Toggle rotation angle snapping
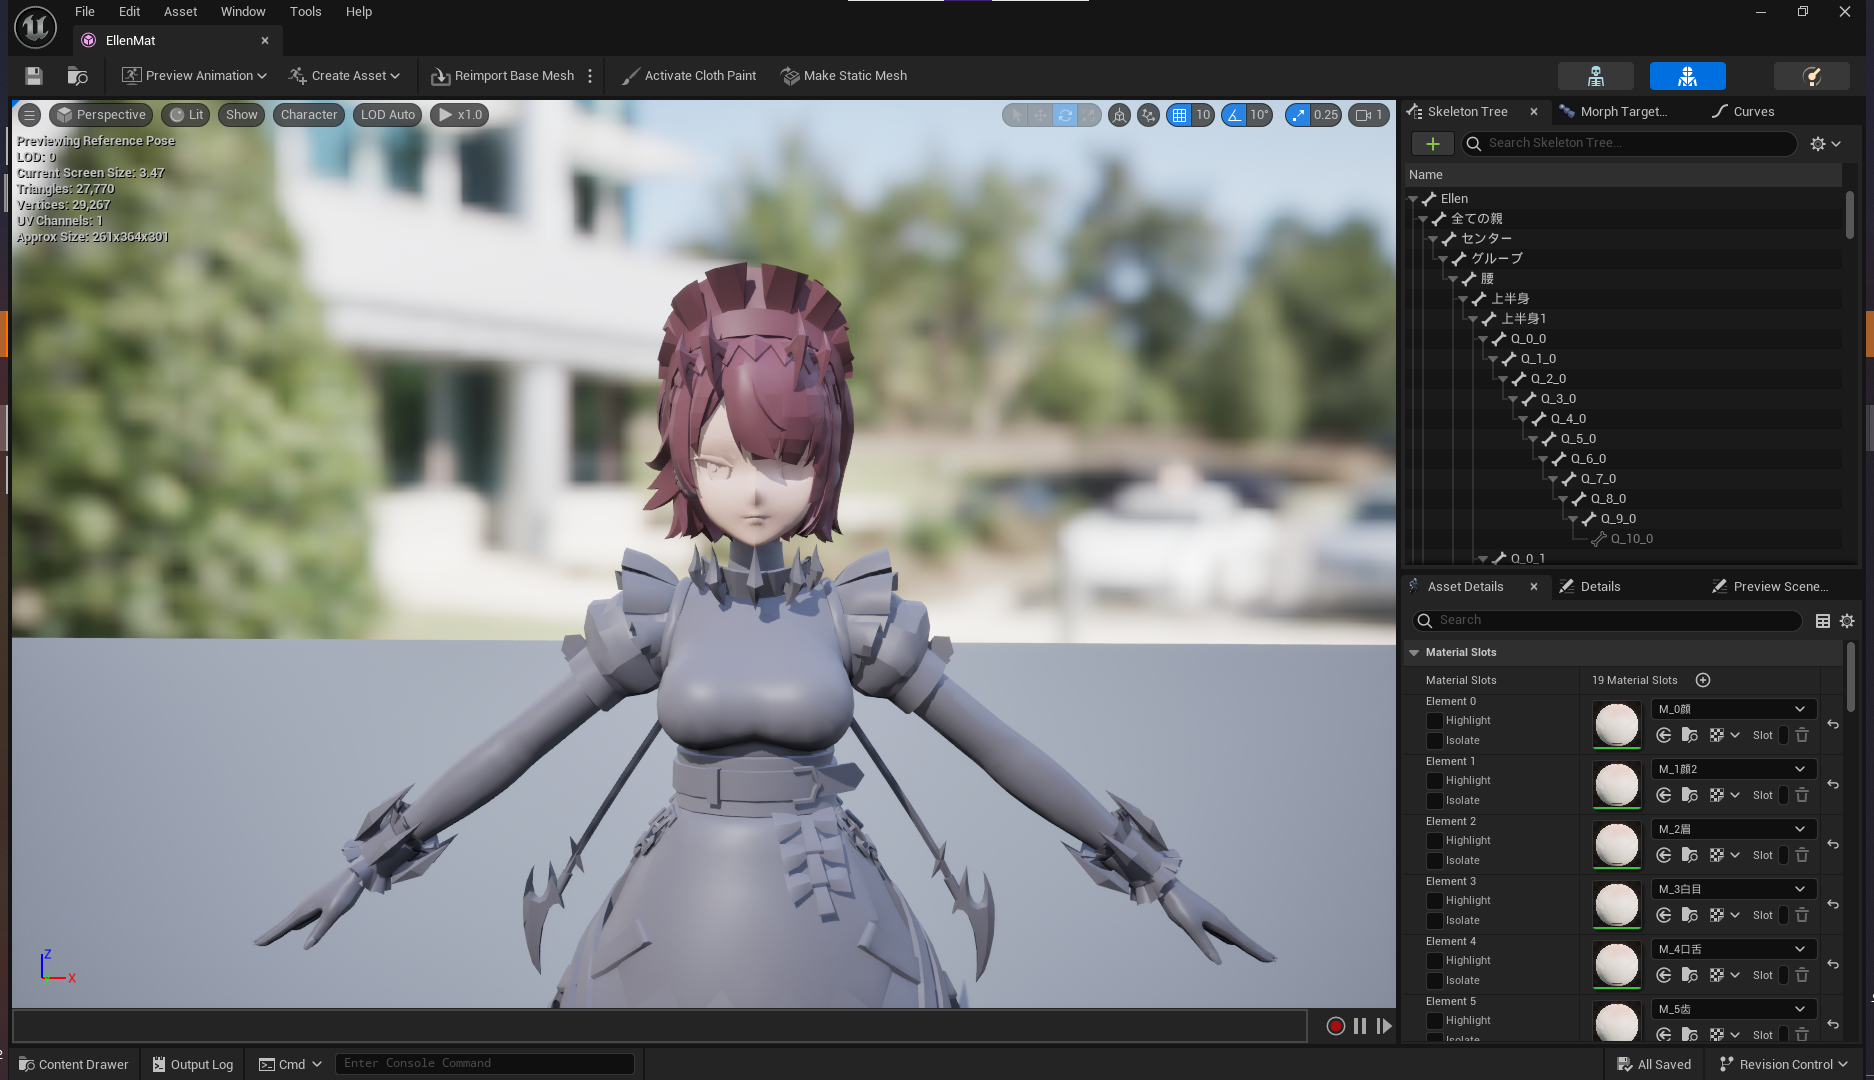Viewport: 1874px width, 1080px height. click(x=1235, y=115)
